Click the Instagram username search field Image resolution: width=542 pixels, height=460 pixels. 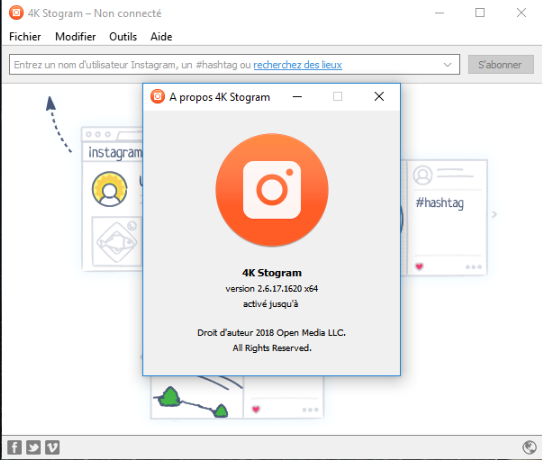(x=234, y=64)
